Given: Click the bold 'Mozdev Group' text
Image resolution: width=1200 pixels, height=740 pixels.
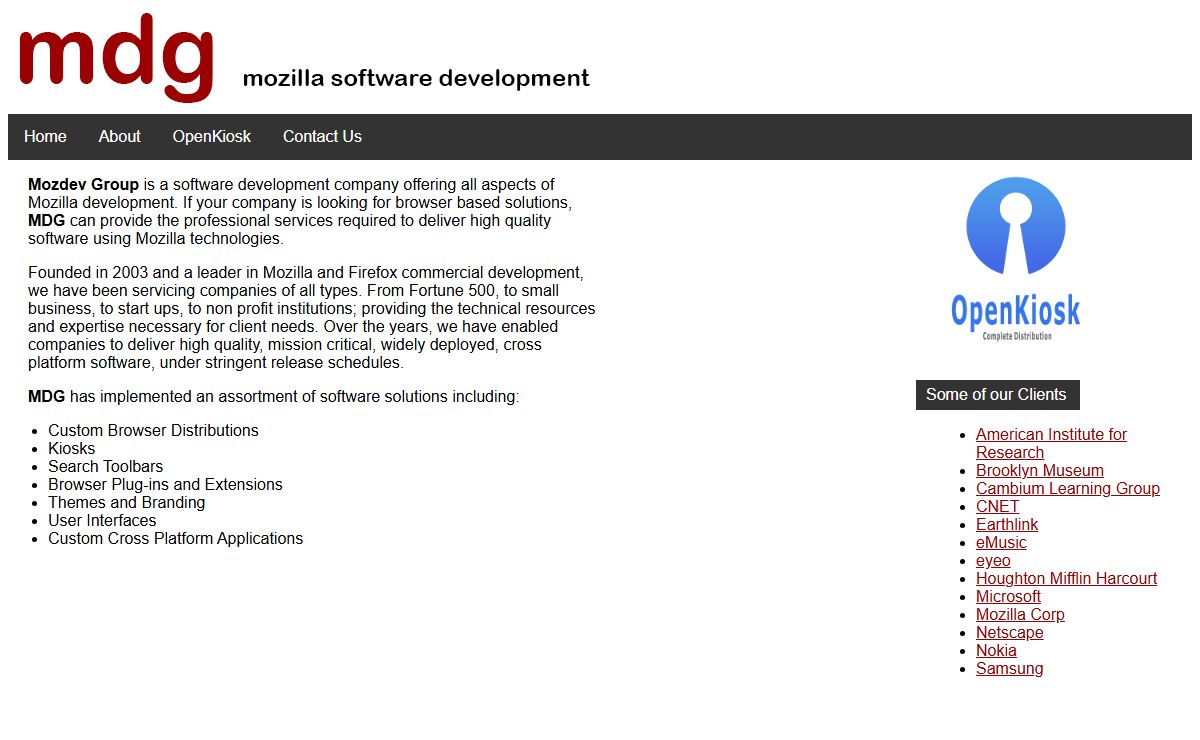Looking at the screenshot, I should coord(83,184).
